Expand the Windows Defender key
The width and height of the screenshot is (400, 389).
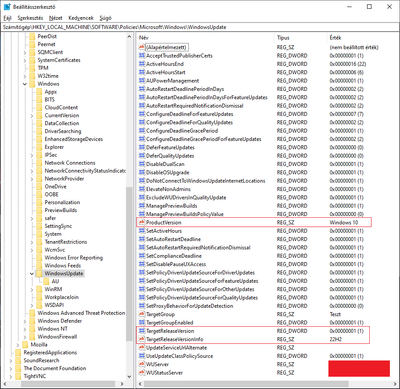(x=25, y=321)
